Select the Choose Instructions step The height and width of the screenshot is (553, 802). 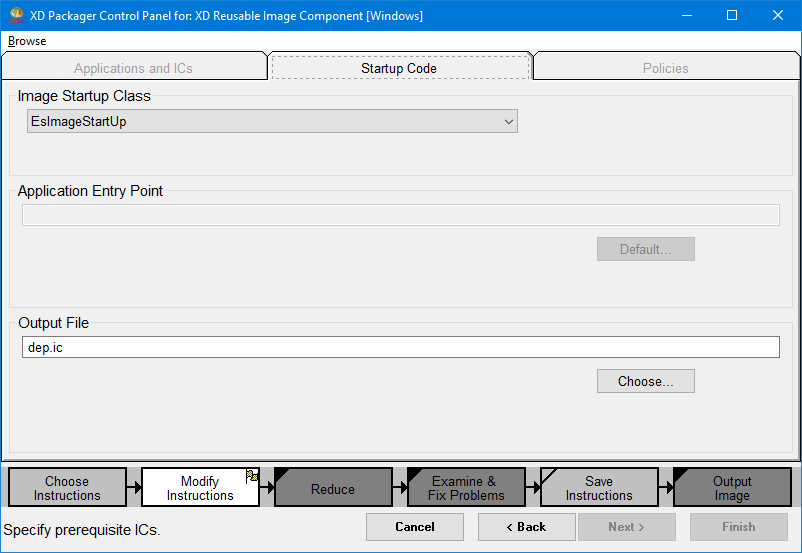[x=67, y=488]
